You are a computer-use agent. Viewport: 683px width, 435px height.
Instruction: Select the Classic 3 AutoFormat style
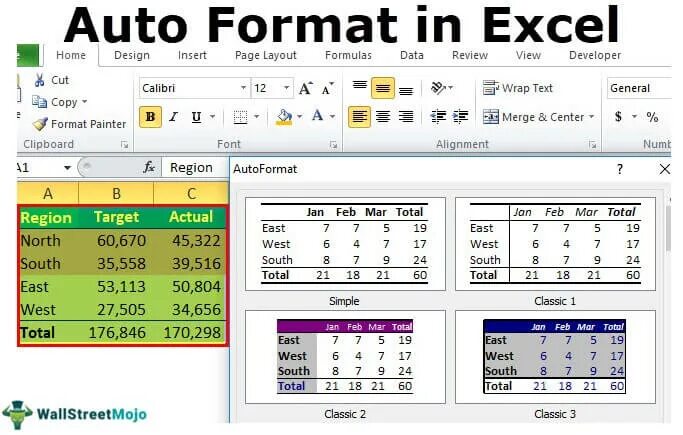click(555, 357)
